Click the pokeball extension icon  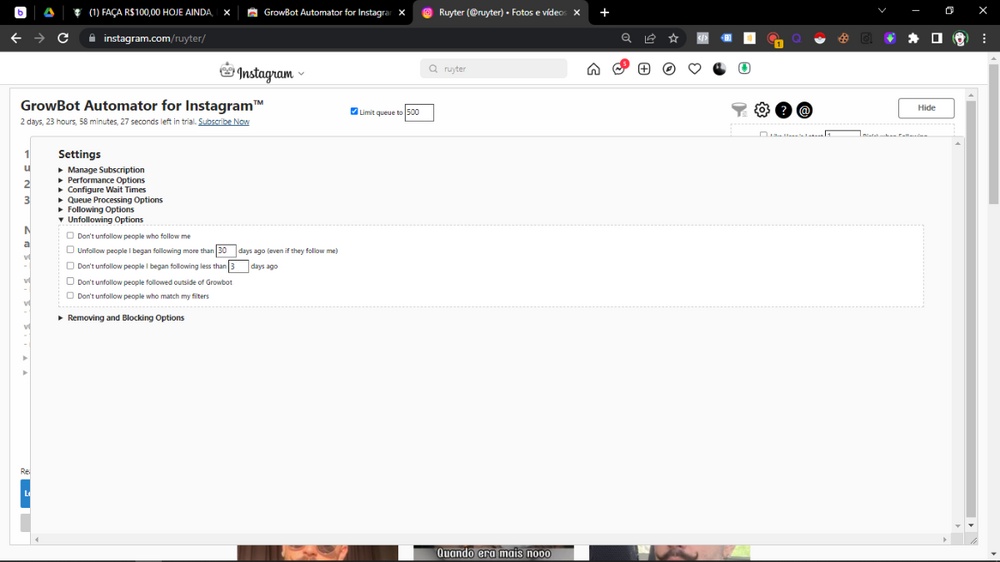[x=820, y=38]
